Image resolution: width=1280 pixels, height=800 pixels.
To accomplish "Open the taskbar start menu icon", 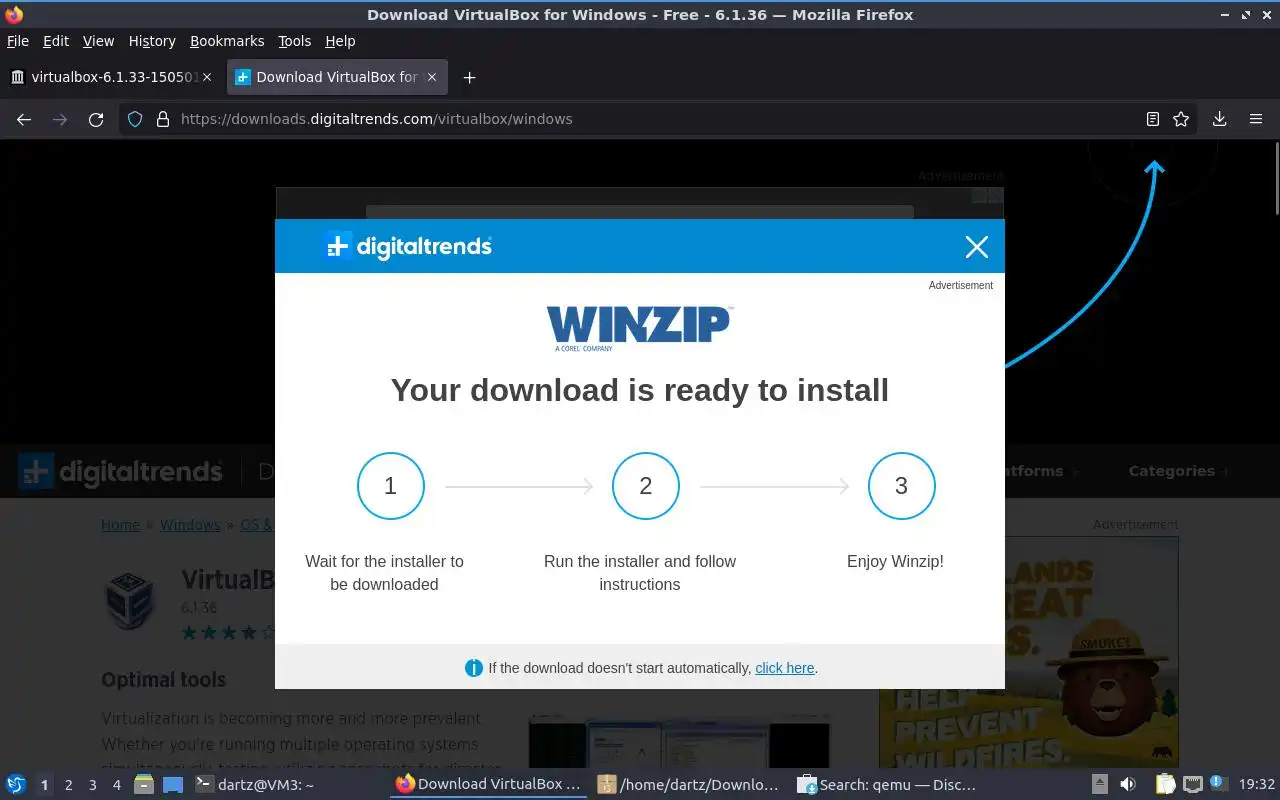I will pos(16,785).
